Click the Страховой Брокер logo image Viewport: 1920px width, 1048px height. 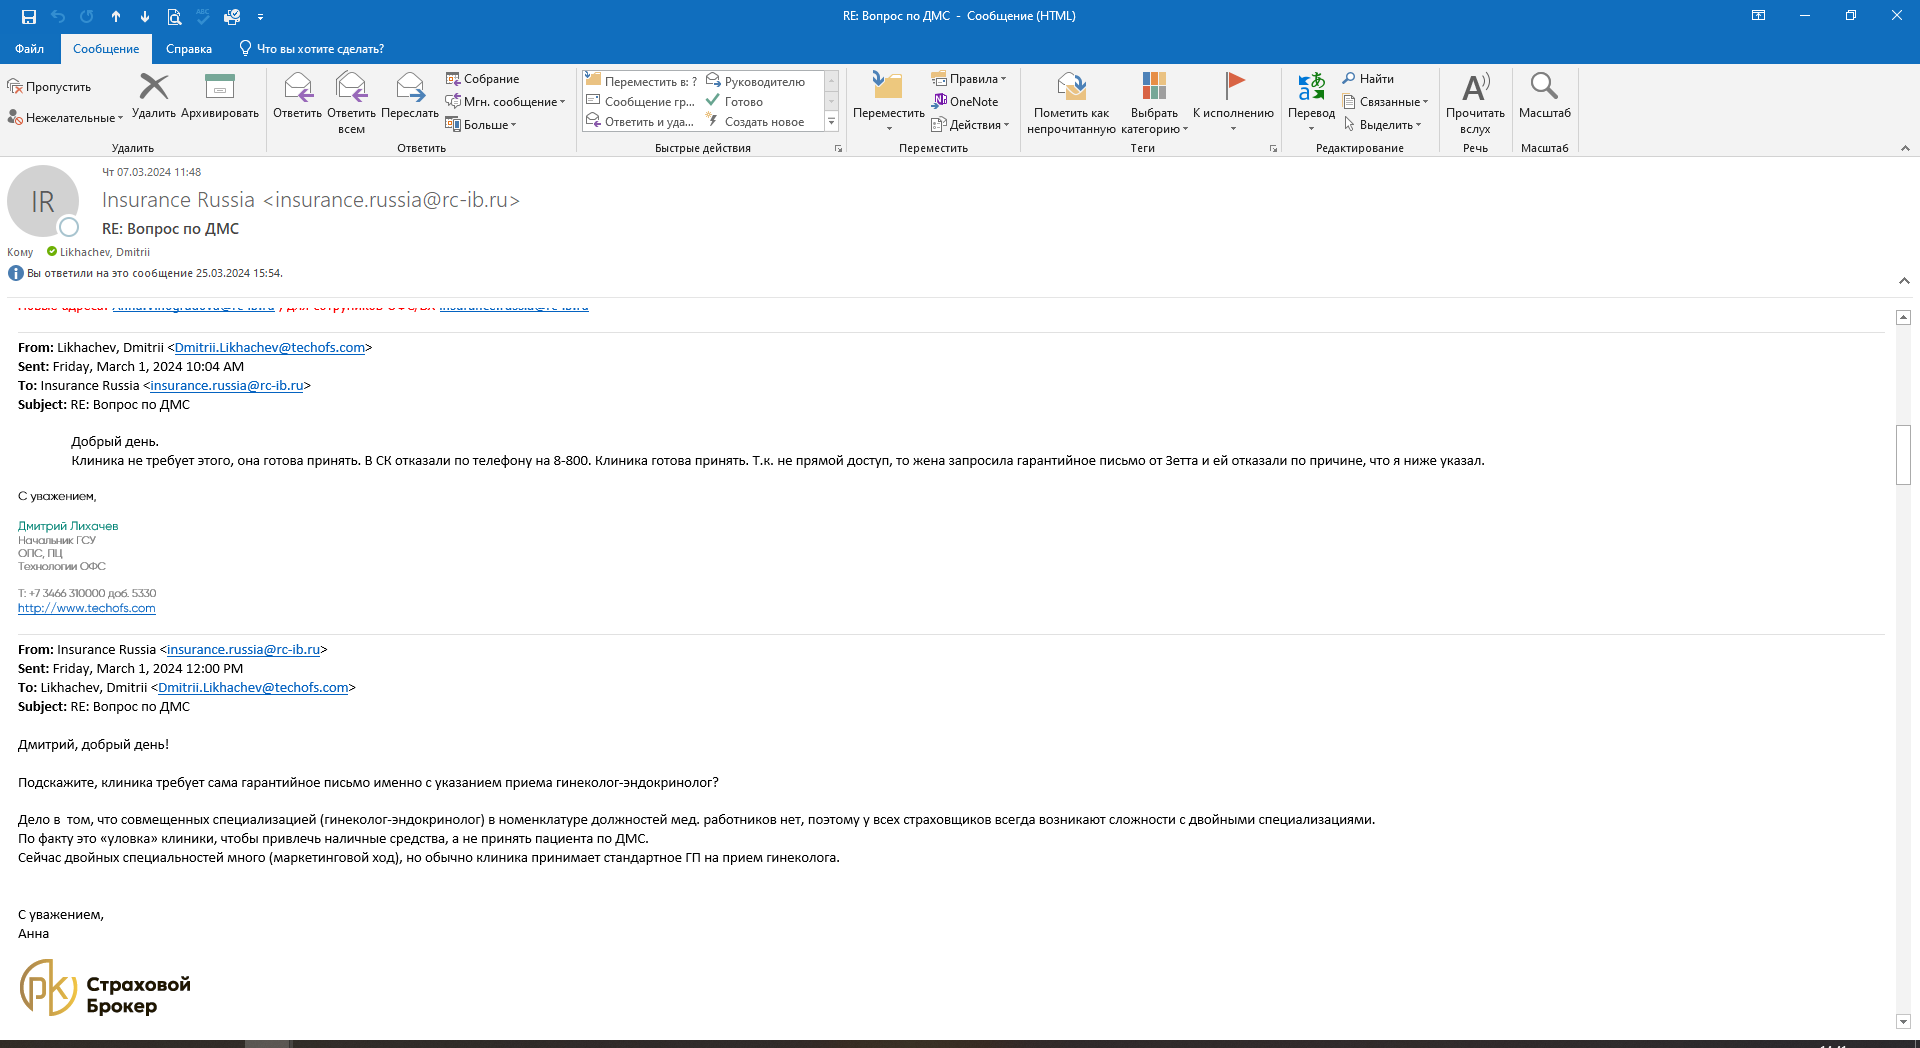[x=105, y=988]
